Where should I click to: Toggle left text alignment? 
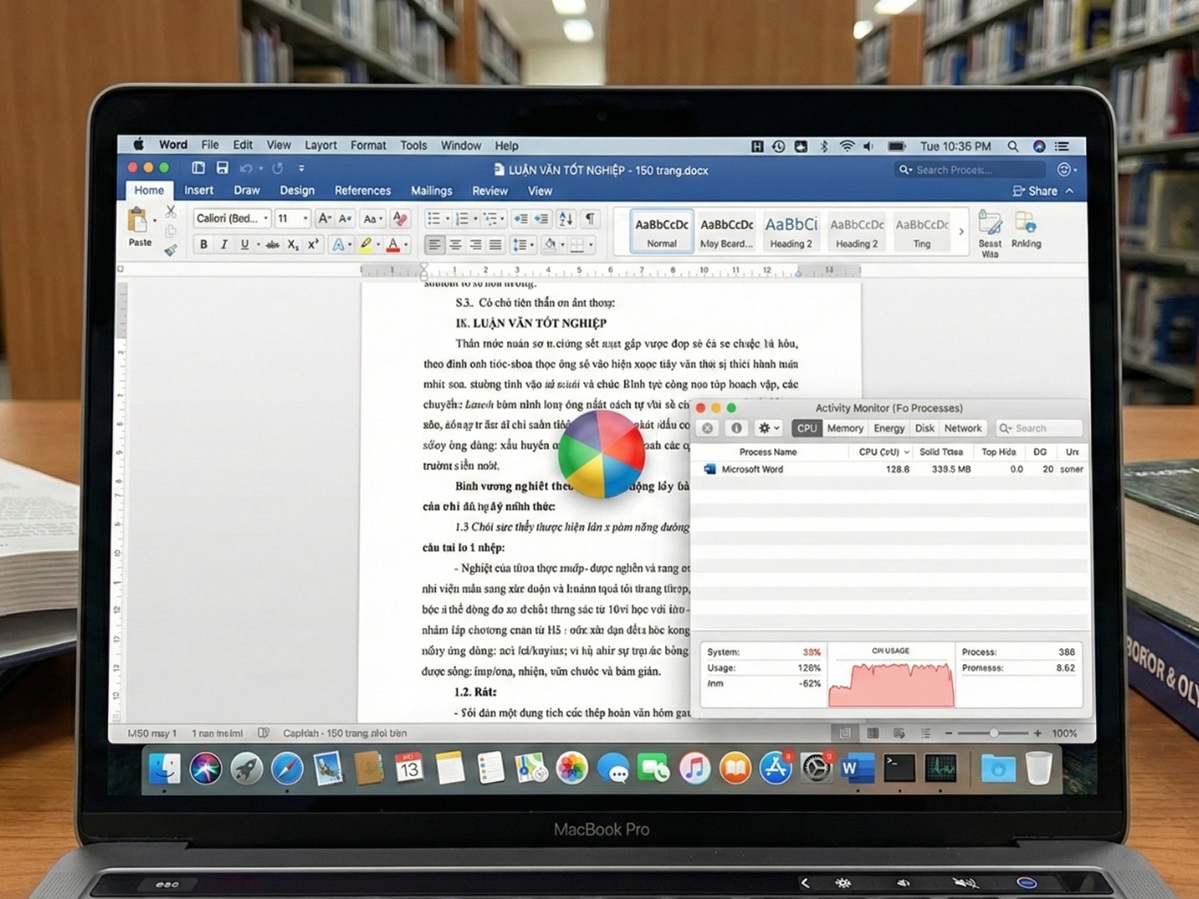coord(434,245)
